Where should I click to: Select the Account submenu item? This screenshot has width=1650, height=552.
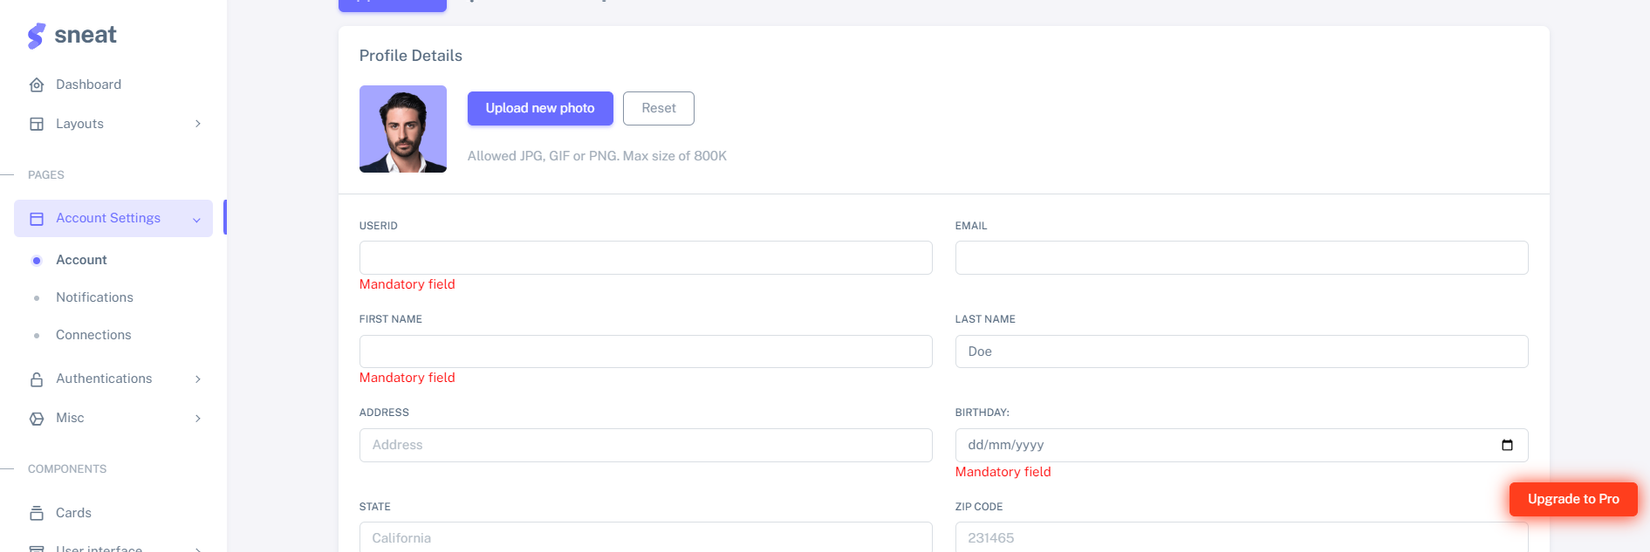[81, 260]
